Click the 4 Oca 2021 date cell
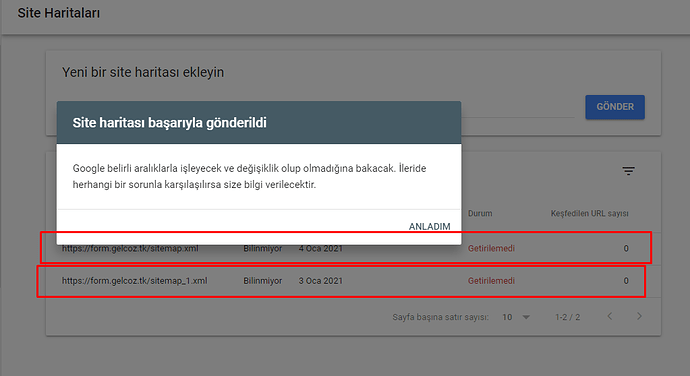Viewport: 690px width, 376px height. click(x=321, y=248)
